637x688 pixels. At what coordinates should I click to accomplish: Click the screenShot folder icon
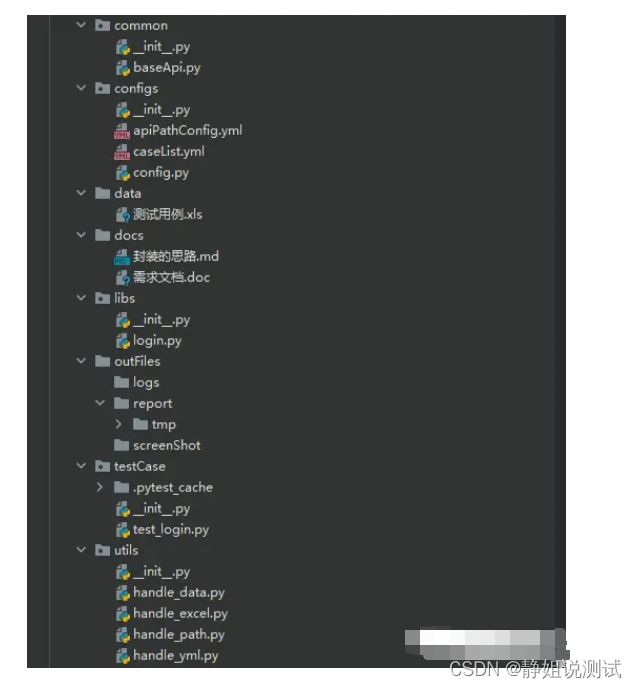[122, 445]
